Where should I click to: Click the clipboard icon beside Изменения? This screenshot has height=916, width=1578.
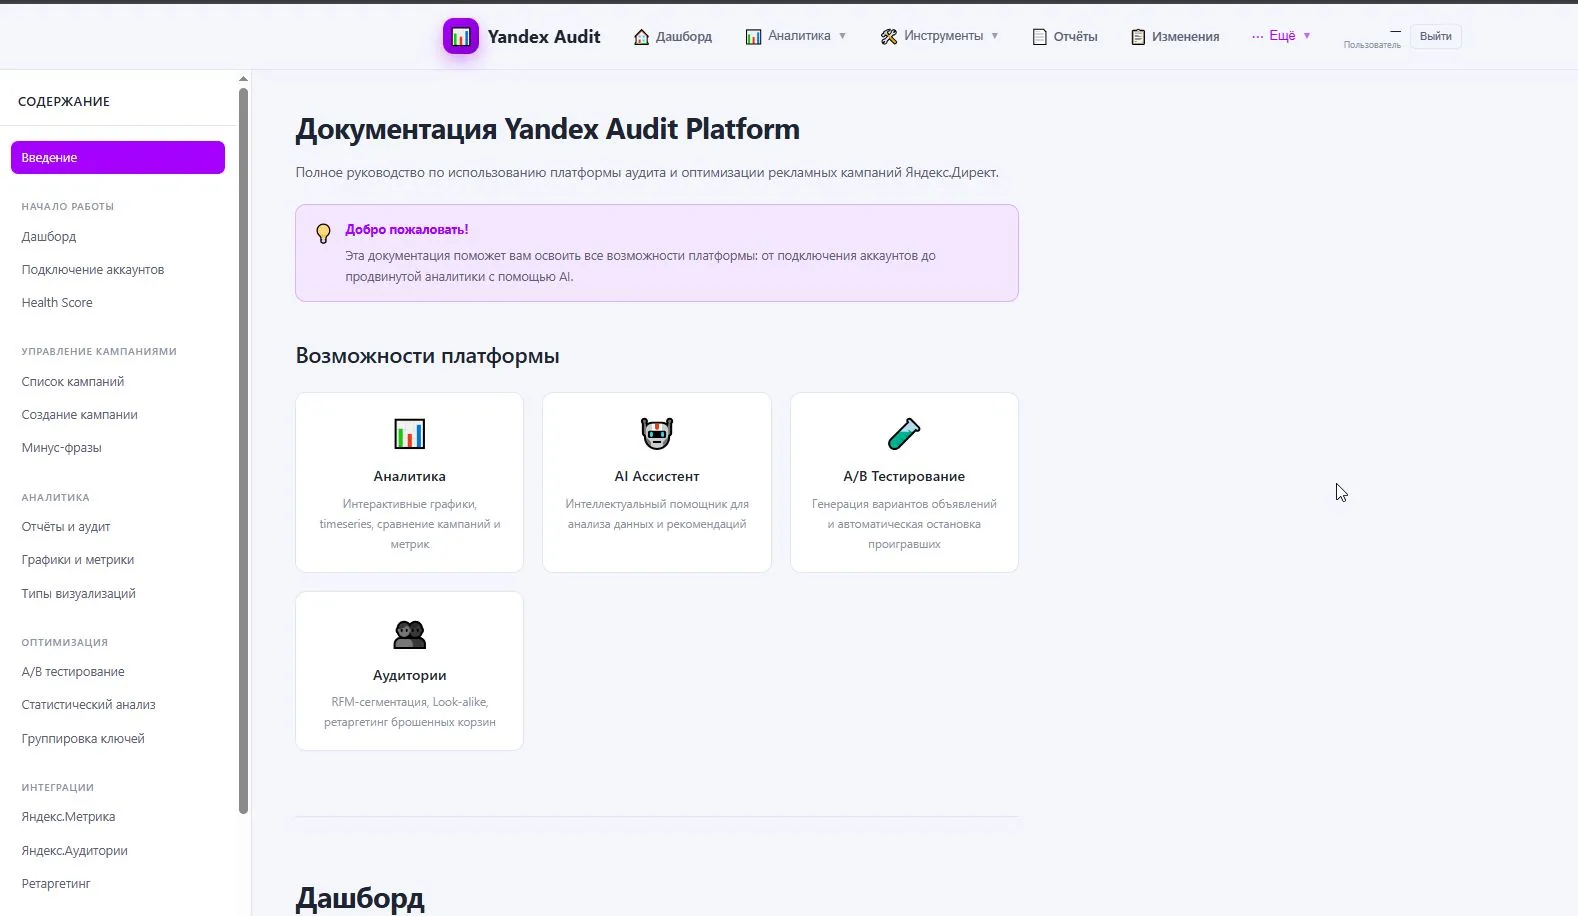1138,37
